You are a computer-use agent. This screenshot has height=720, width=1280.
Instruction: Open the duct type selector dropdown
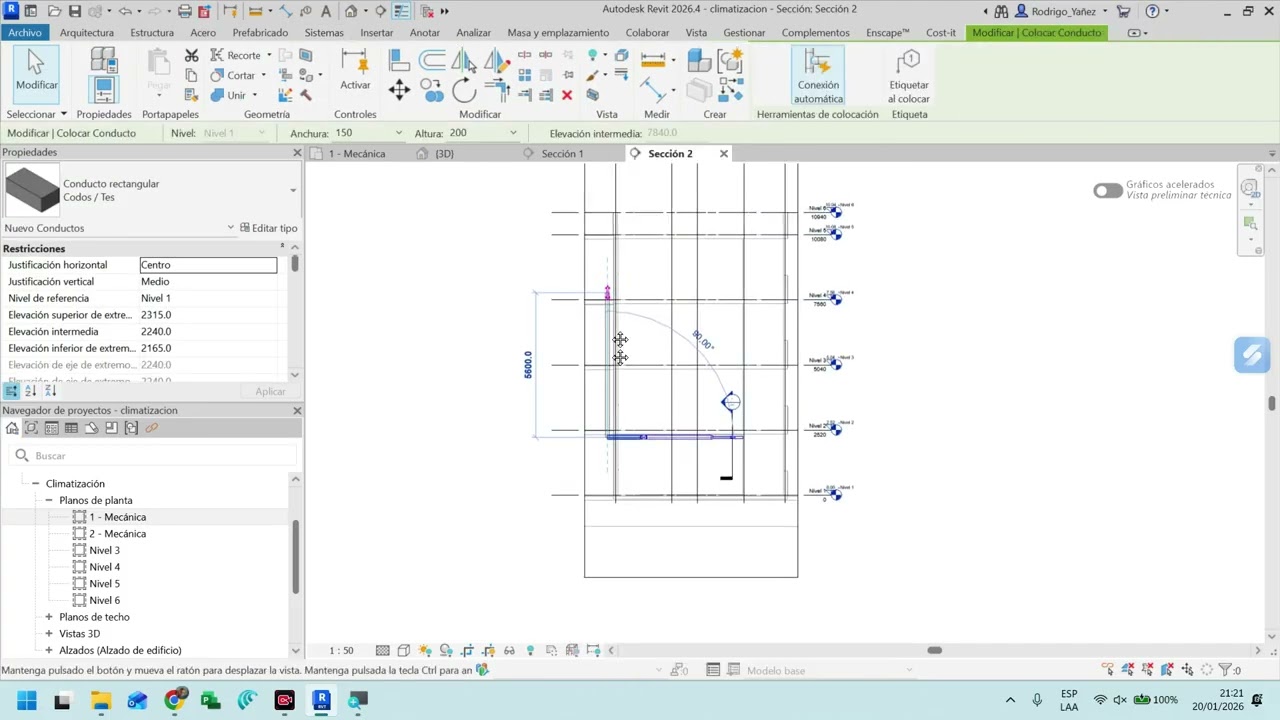click(x=293, y=190)
